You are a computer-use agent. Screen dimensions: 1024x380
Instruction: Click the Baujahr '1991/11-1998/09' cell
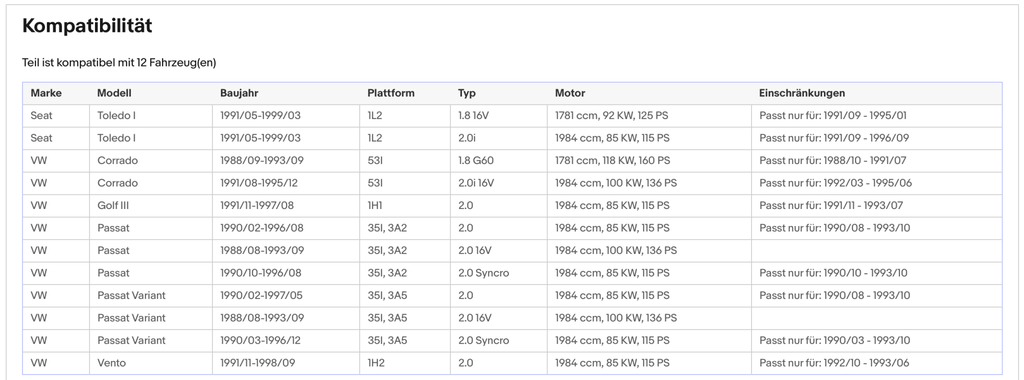click(257, 362)
